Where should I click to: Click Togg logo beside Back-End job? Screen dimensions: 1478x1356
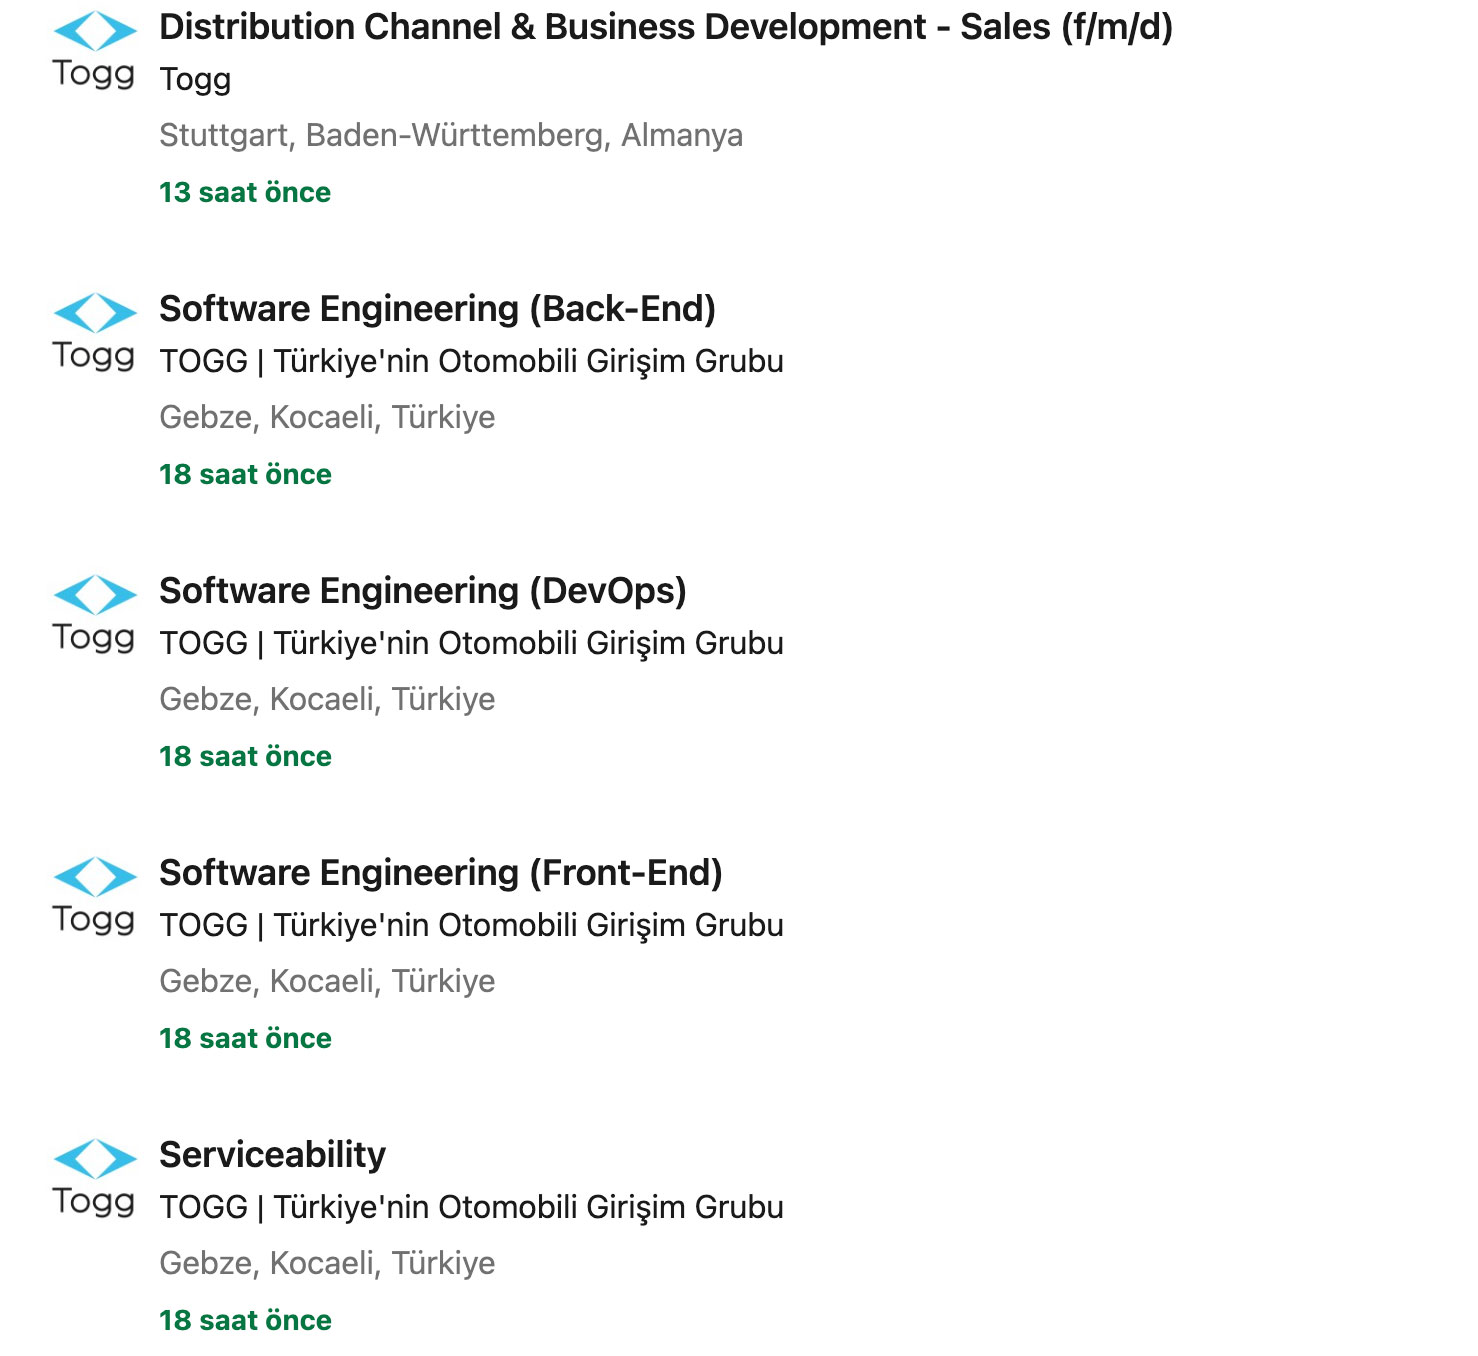(x=94, y=334)
